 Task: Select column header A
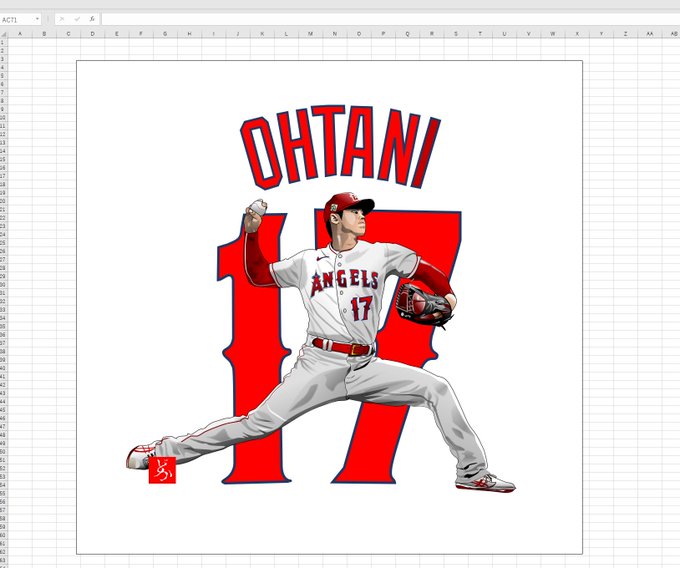tap(20, 34)
